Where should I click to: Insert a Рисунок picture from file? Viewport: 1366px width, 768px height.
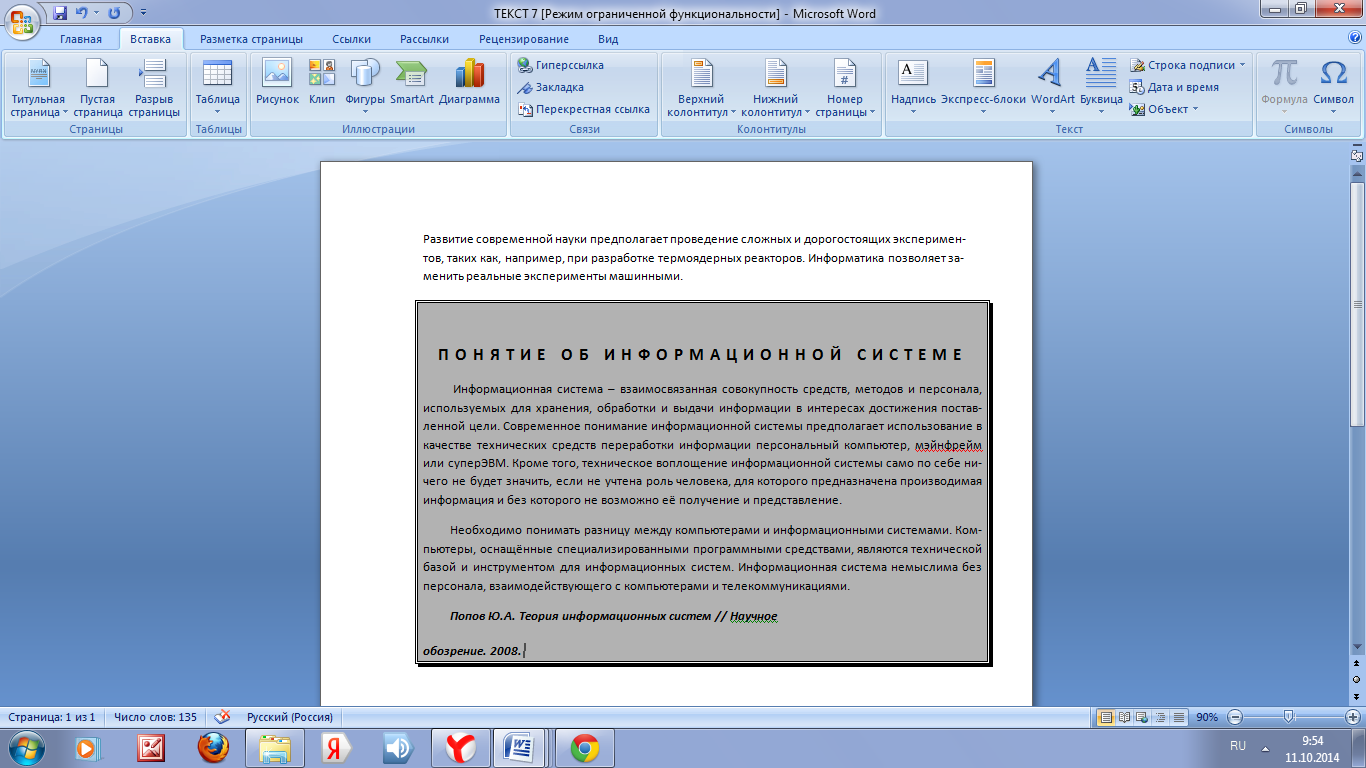277,82
